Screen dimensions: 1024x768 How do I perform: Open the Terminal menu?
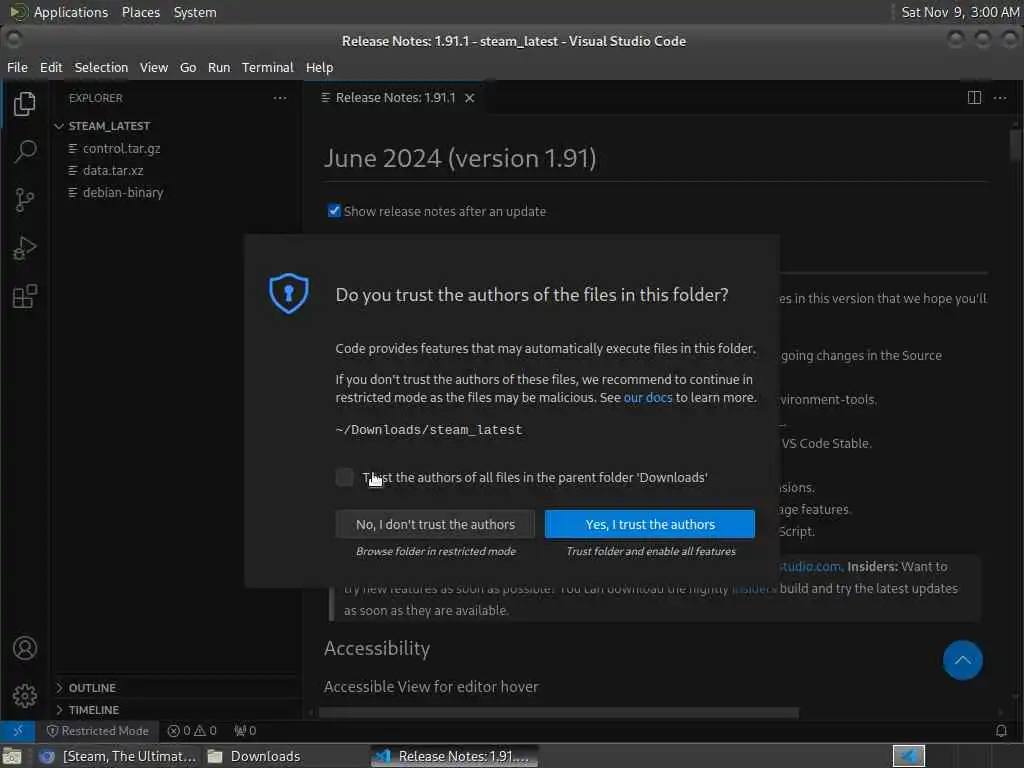(x=268, y=67)
